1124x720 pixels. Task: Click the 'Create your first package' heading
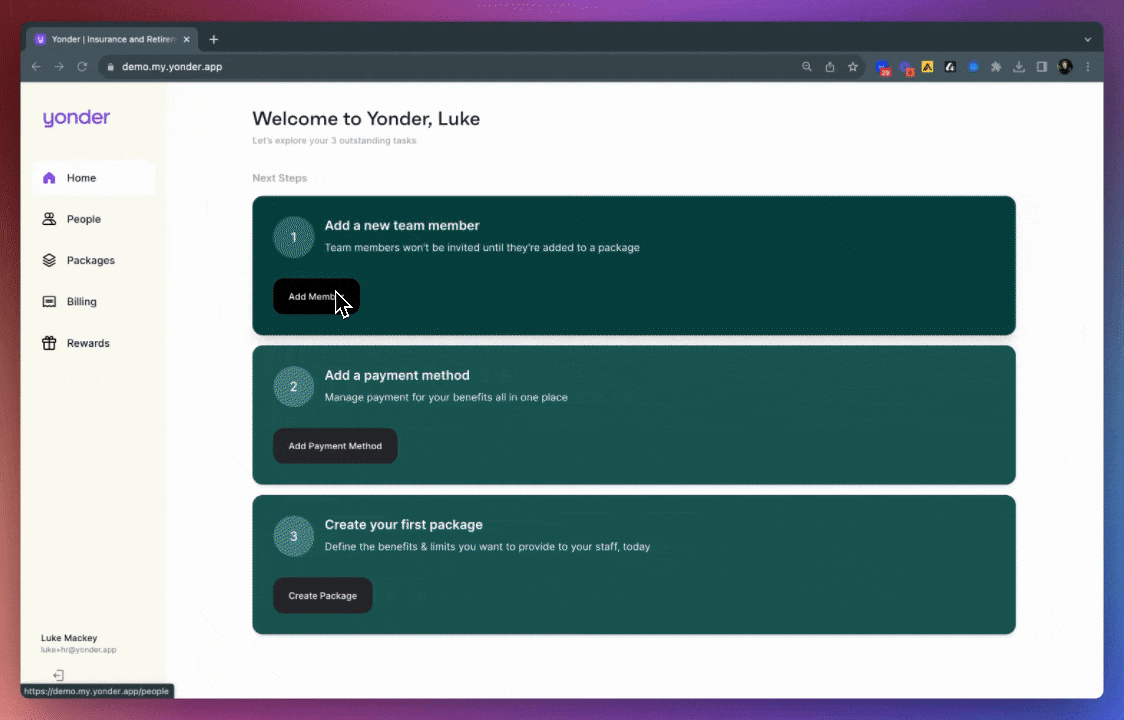[x=404, y=525]
